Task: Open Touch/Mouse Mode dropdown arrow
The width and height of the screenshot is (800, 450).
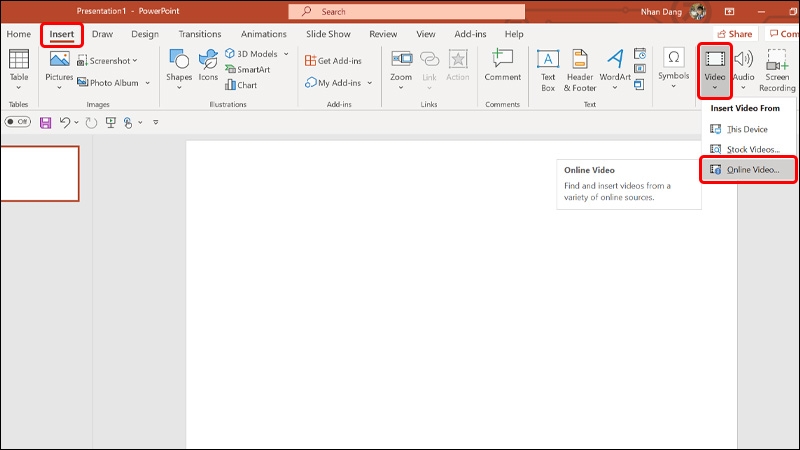Action: [140, 122]
